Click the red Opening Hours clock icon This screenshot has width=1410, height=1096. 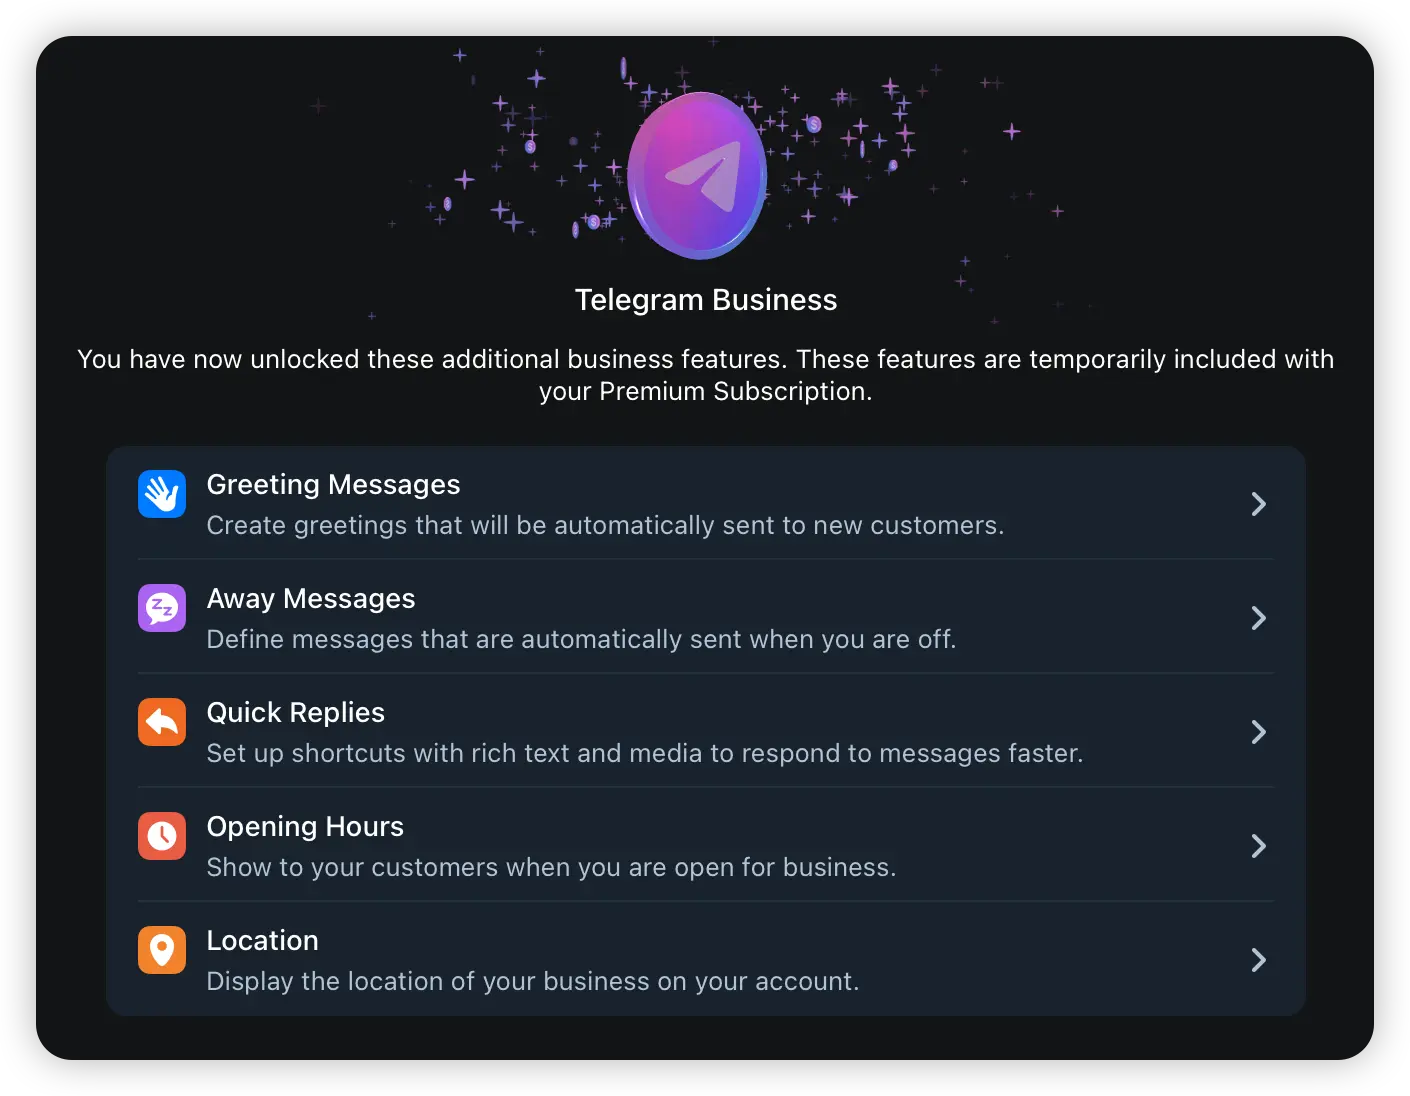tap(162, 836)
